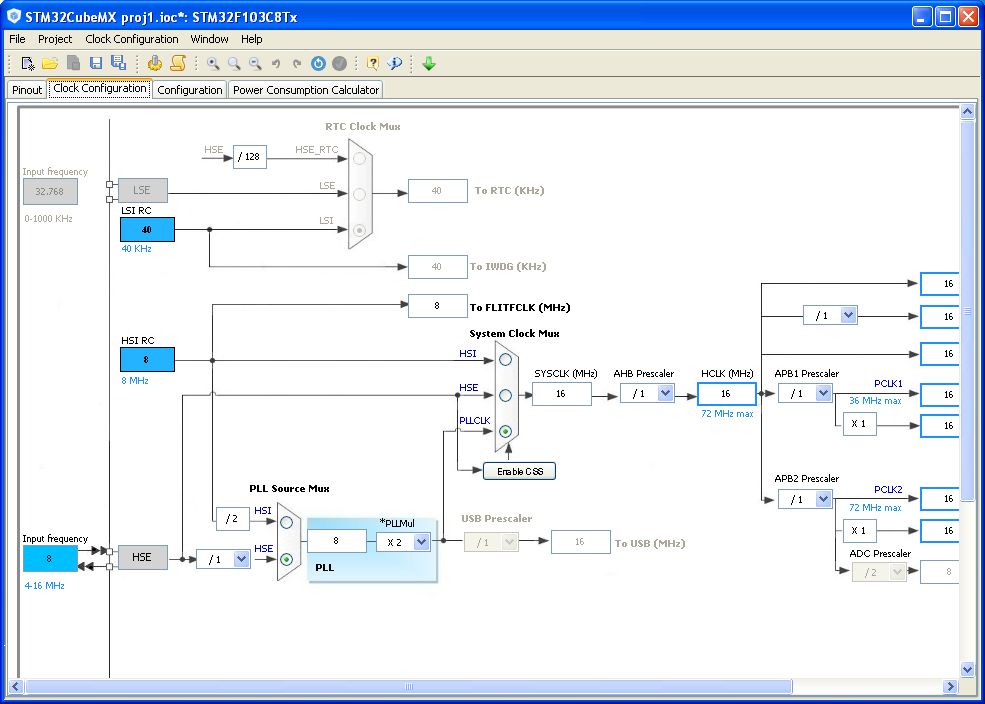The width and height of the screenshot is (985, 704).
Task: Click the vertical scrollbar up arrow
Action: [x=967, y=112]
